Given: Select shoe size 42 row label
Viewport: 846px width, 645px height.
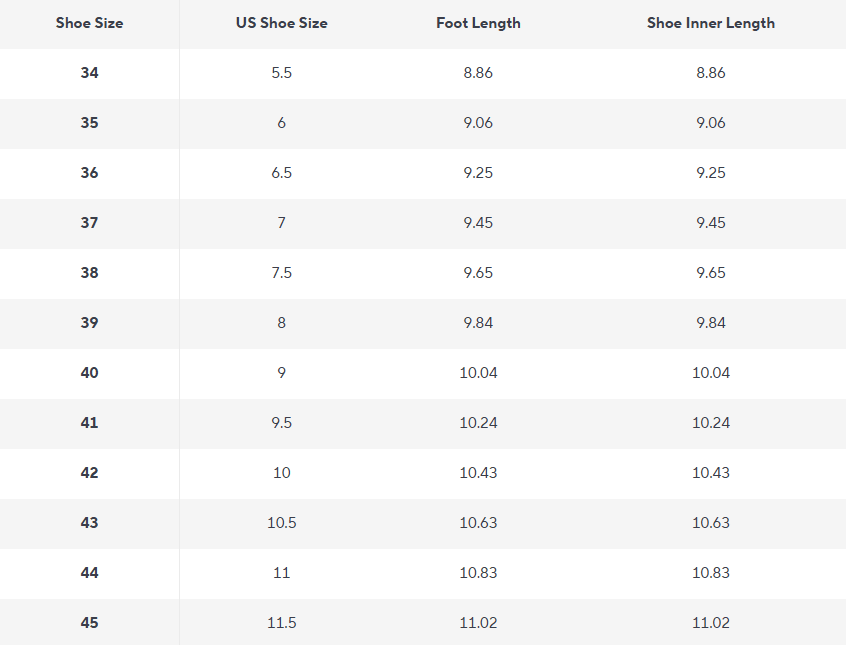Looking at the screenshot, I should point(90,473).
